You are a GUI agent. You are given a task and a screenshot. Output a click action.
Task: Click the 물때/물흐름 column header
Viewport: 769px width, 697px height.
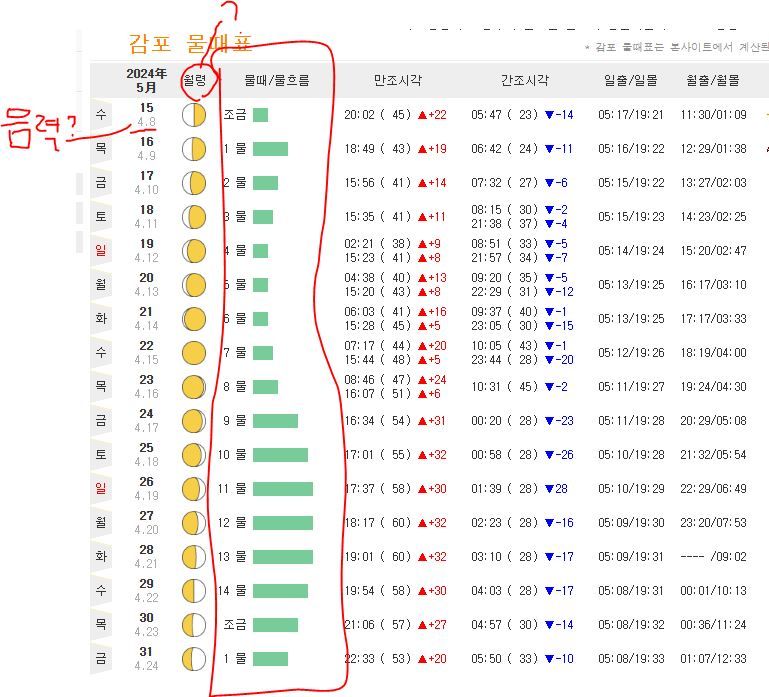tap(277, 80)
